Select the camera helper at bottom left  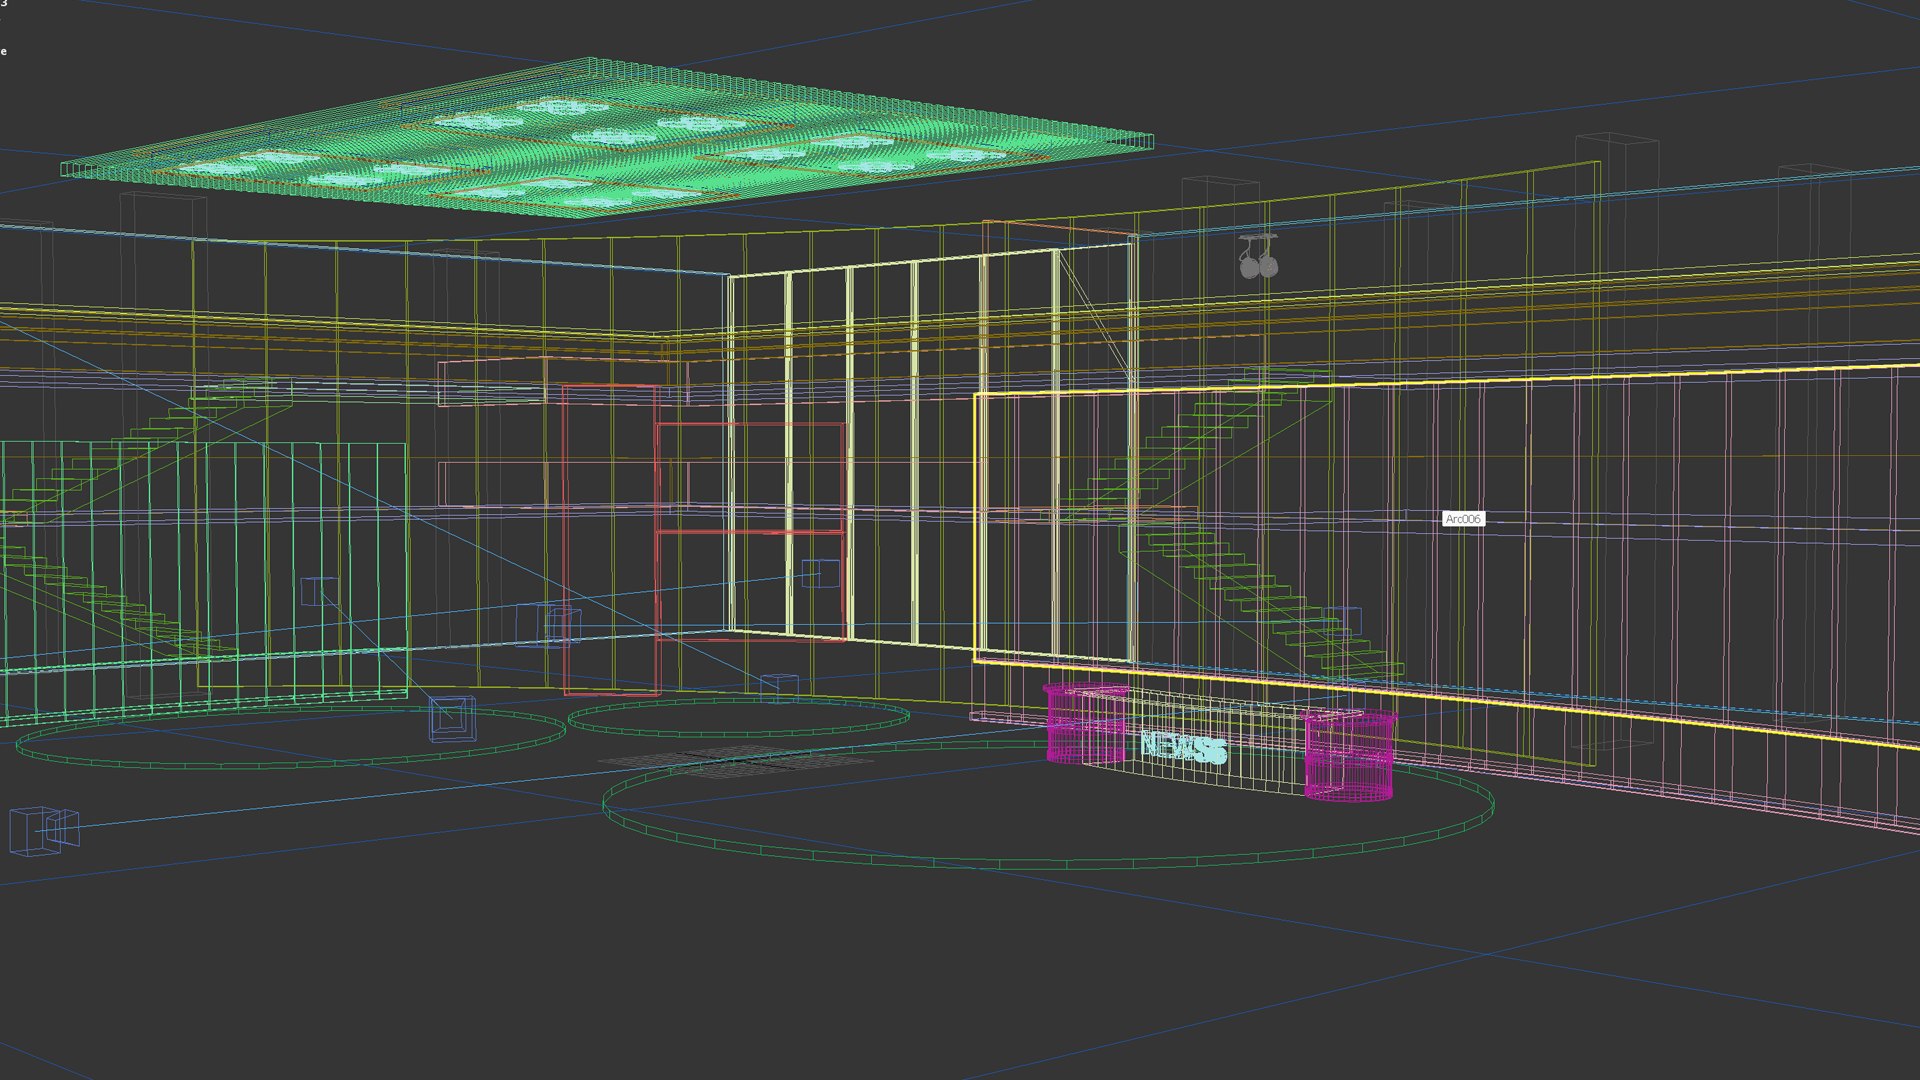point(44,830)
